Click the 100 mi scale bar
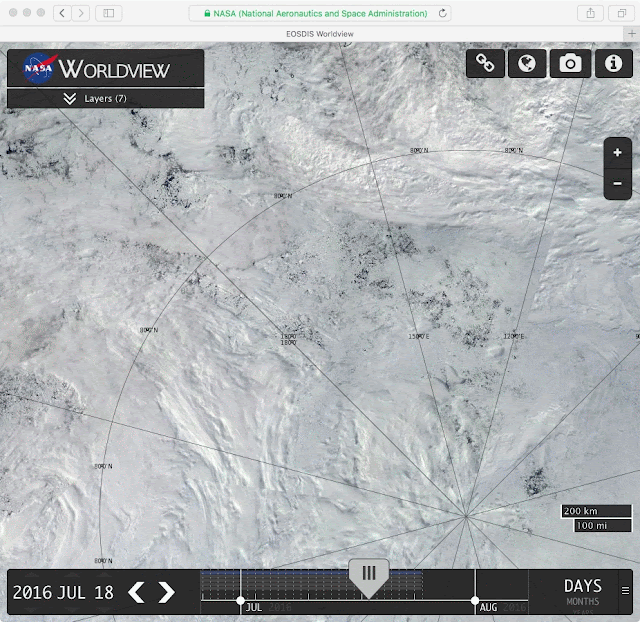 [602, 525]
